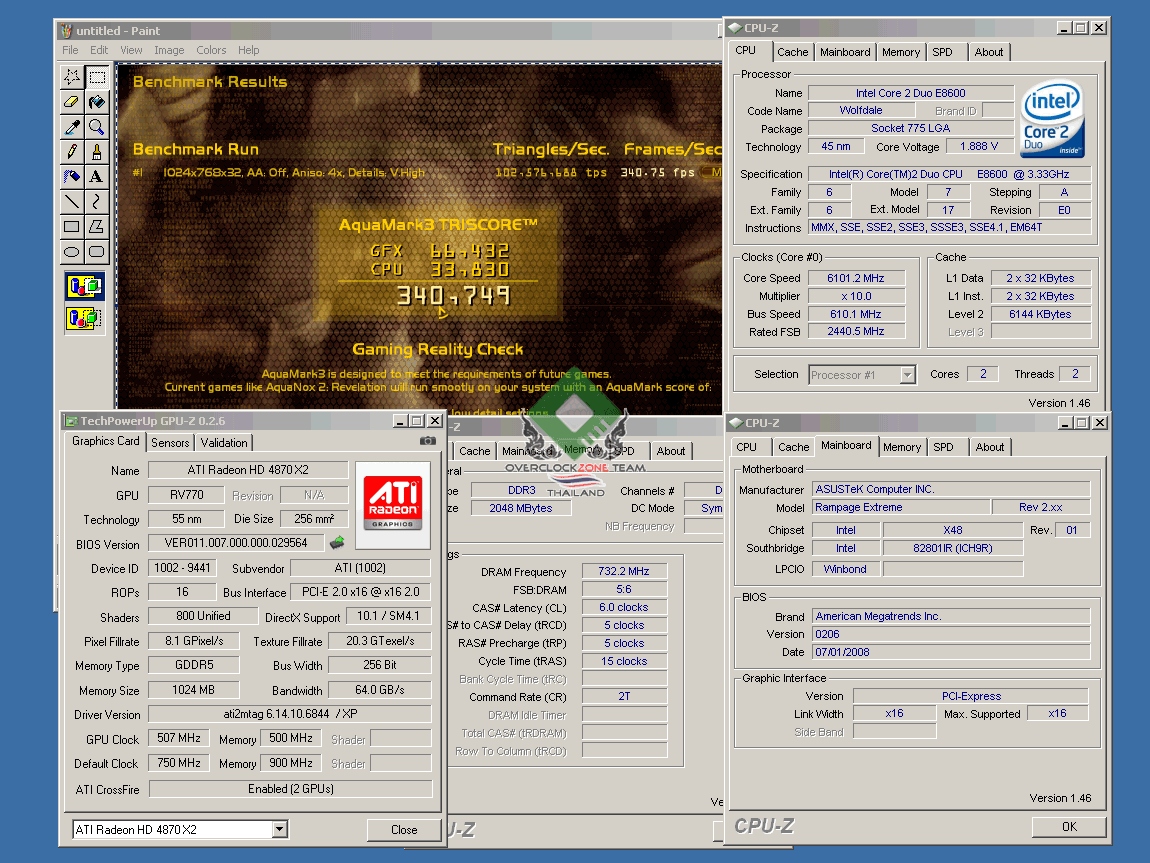The height and width of the screenshot is (863, 1150).
Task: Select the Ellipse shape tool
Action: click(x=72, y=251)
